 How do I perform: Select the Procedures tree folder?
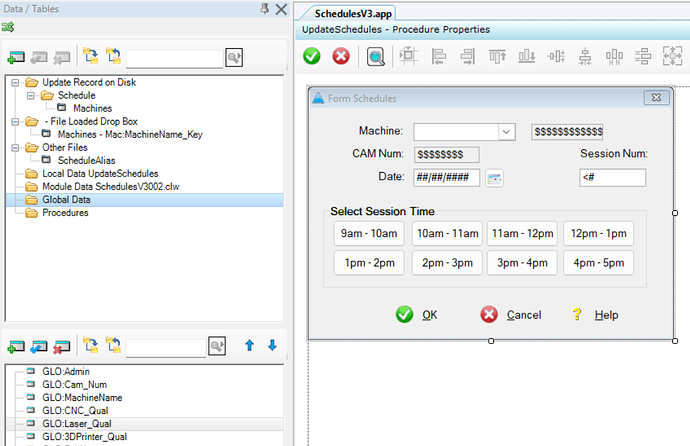click(x=65, y=213)
